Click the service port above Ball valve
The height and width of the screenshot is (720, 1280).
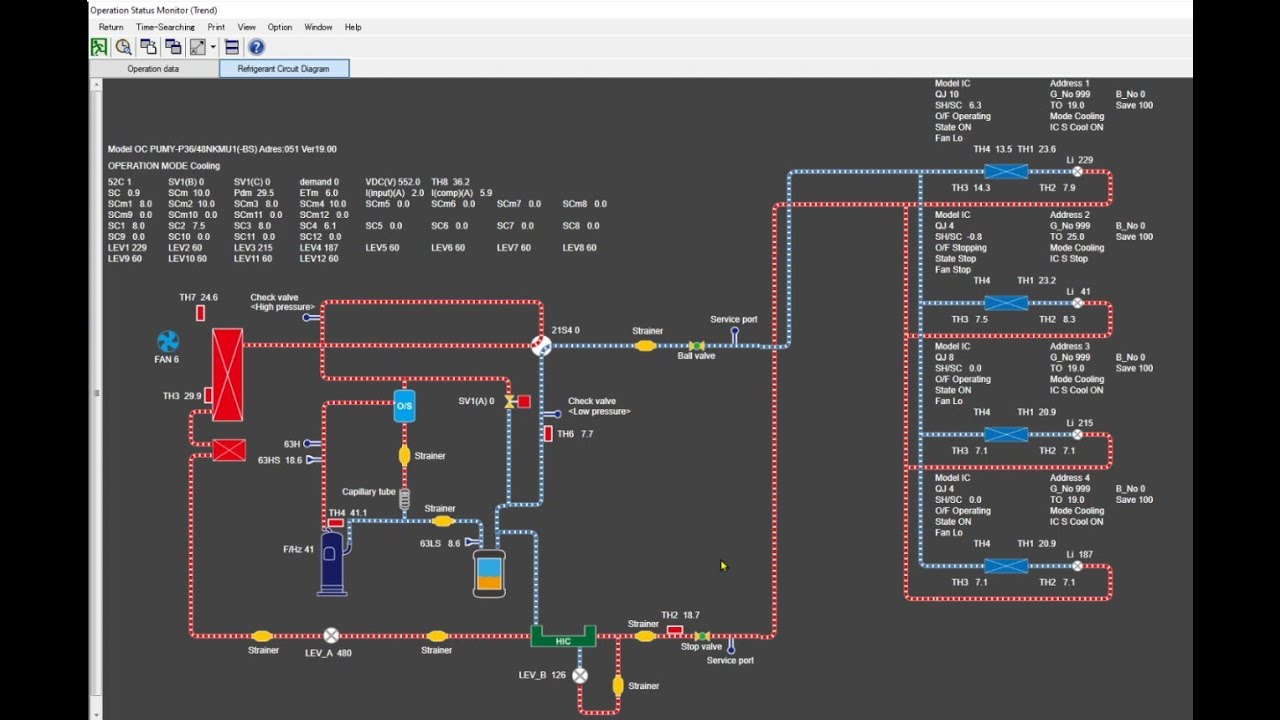click(x=734, y=335)
